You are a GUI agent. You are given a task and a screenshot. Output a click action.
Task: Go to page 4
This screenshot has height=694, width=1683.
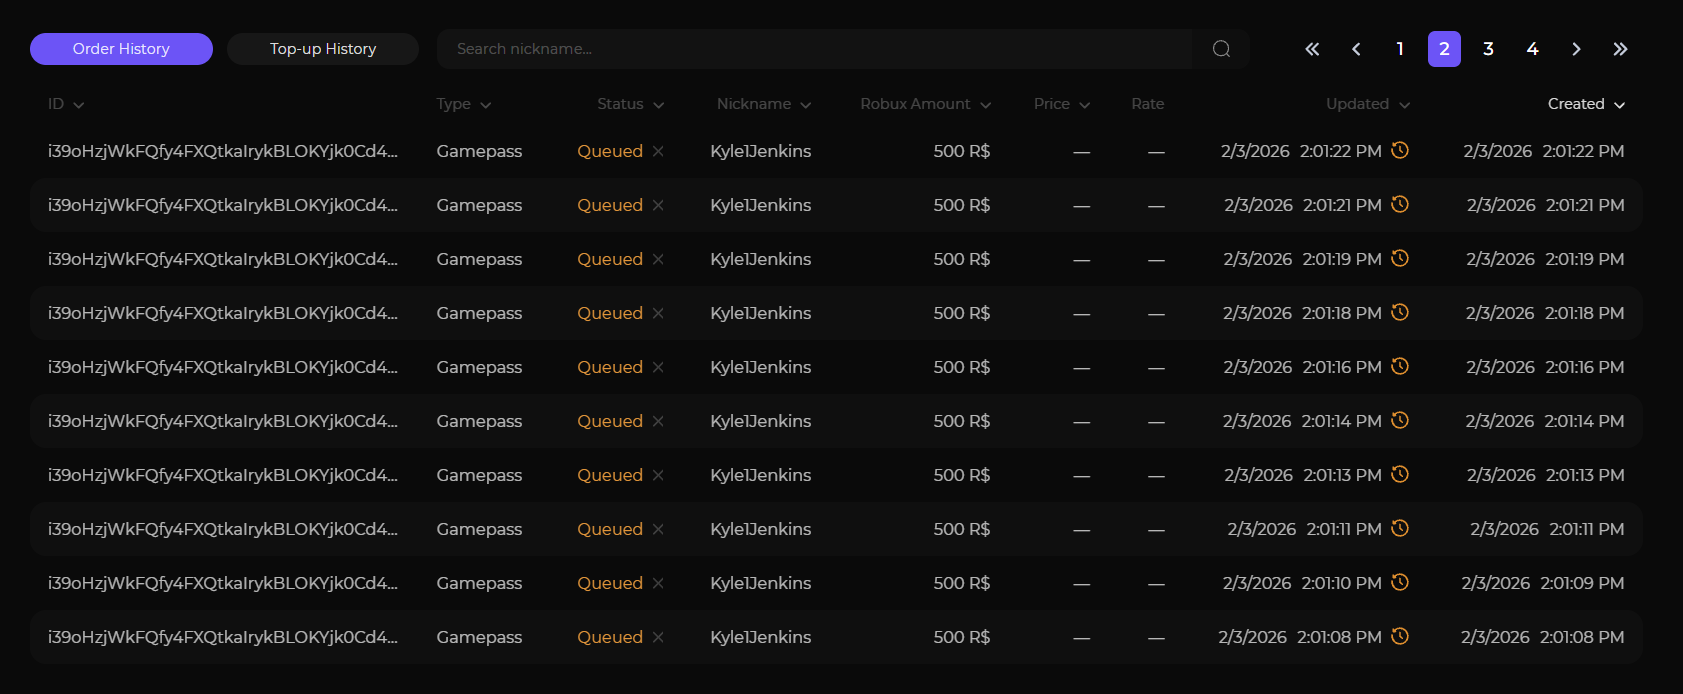1532,49
